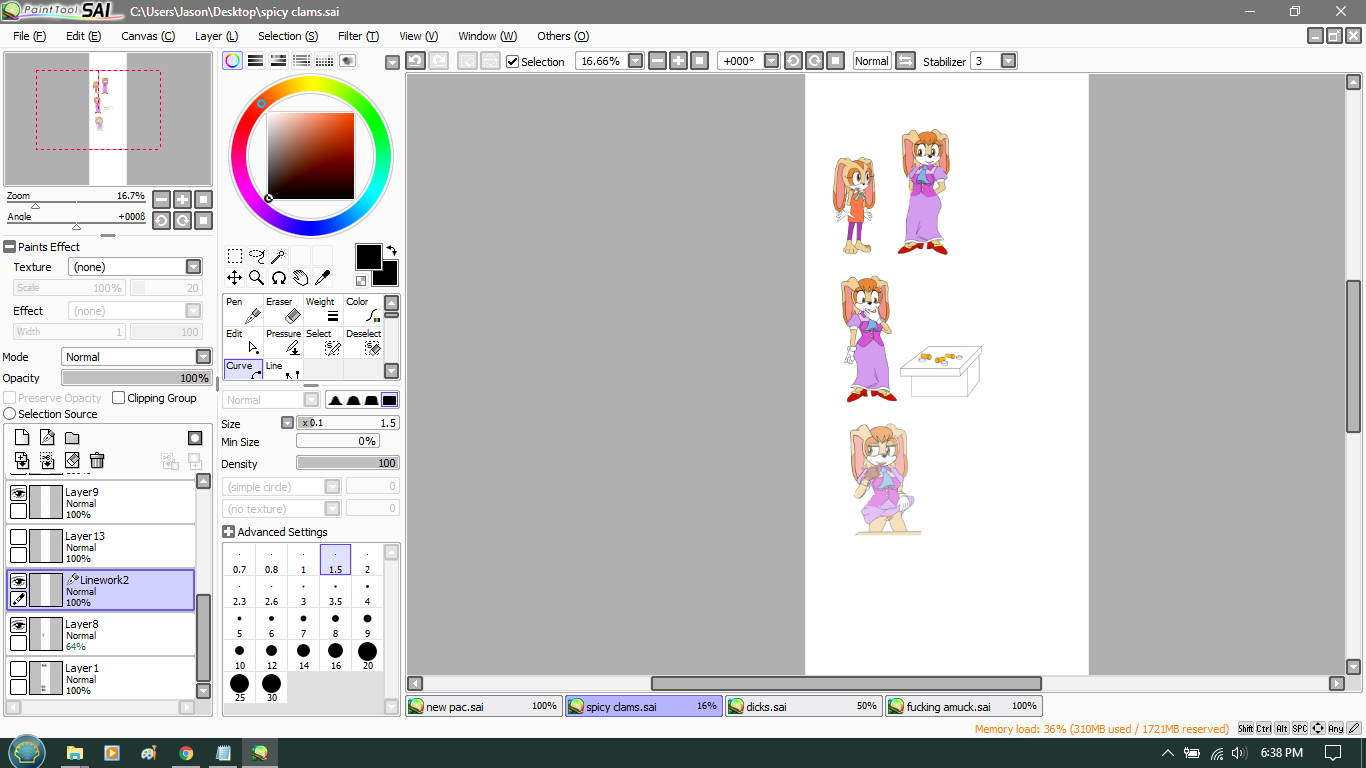Screen dimensions: 1366x768
Task: Turn on the Selection Source radio button
Action: [x=10, y=414]
